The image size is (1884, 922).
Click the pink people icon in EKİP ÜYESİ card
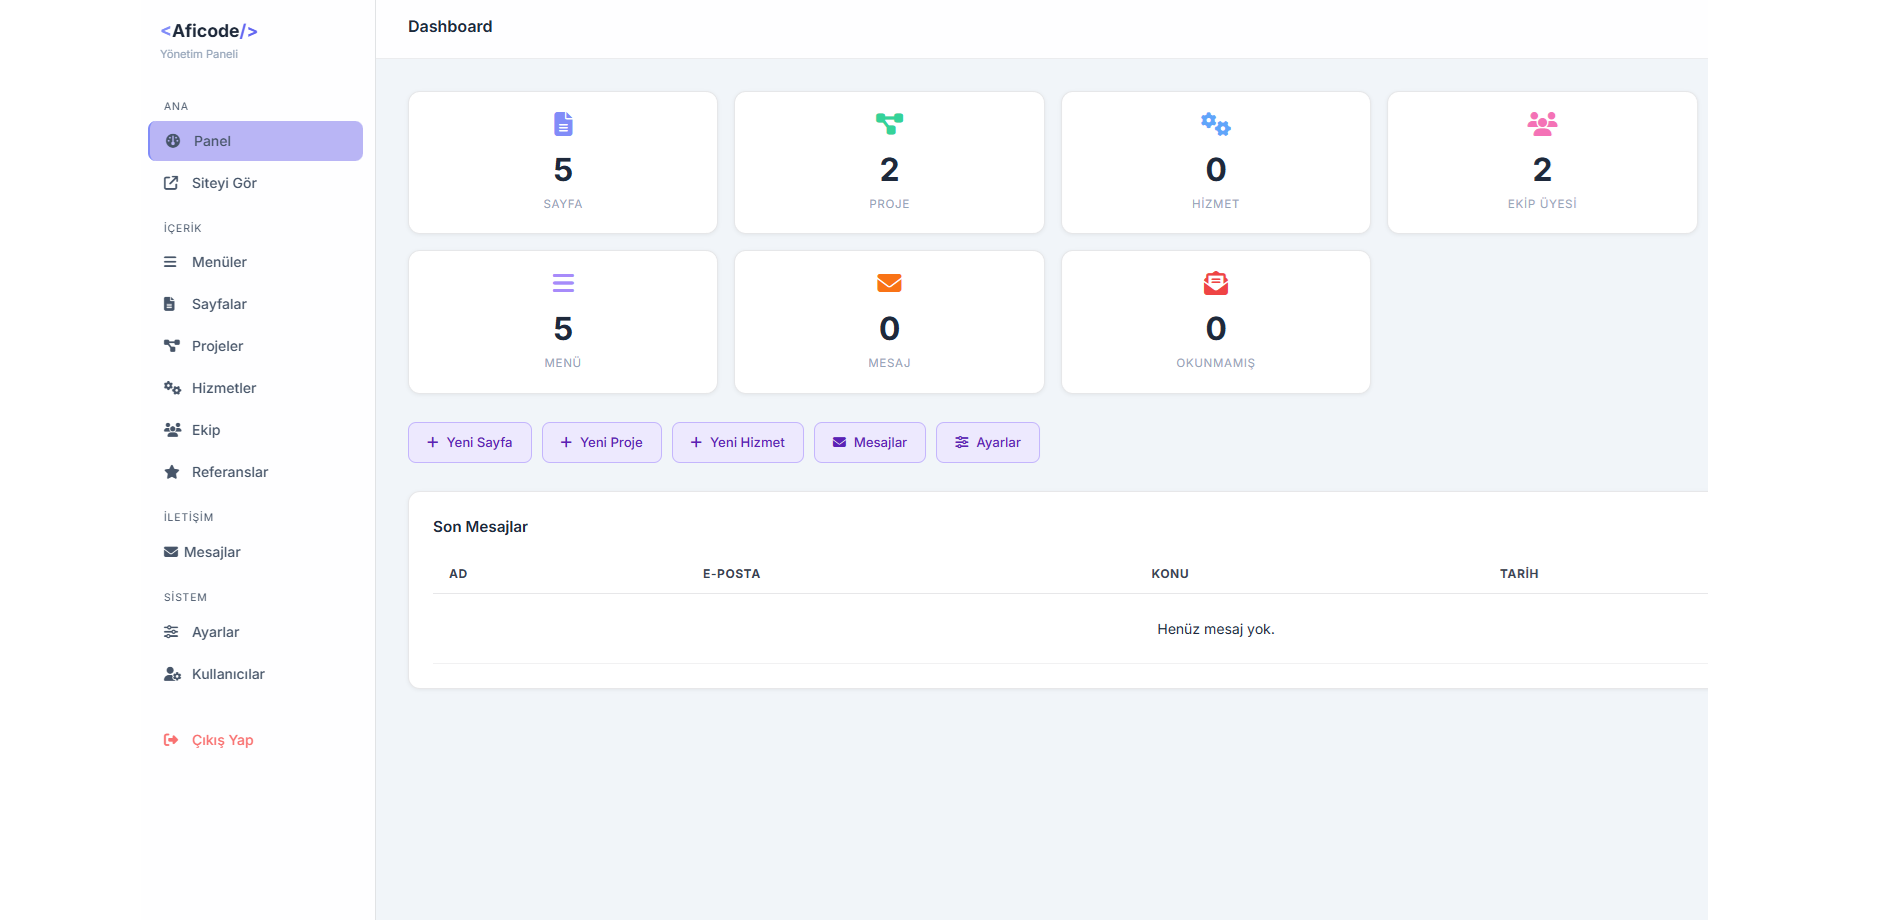1542,124
